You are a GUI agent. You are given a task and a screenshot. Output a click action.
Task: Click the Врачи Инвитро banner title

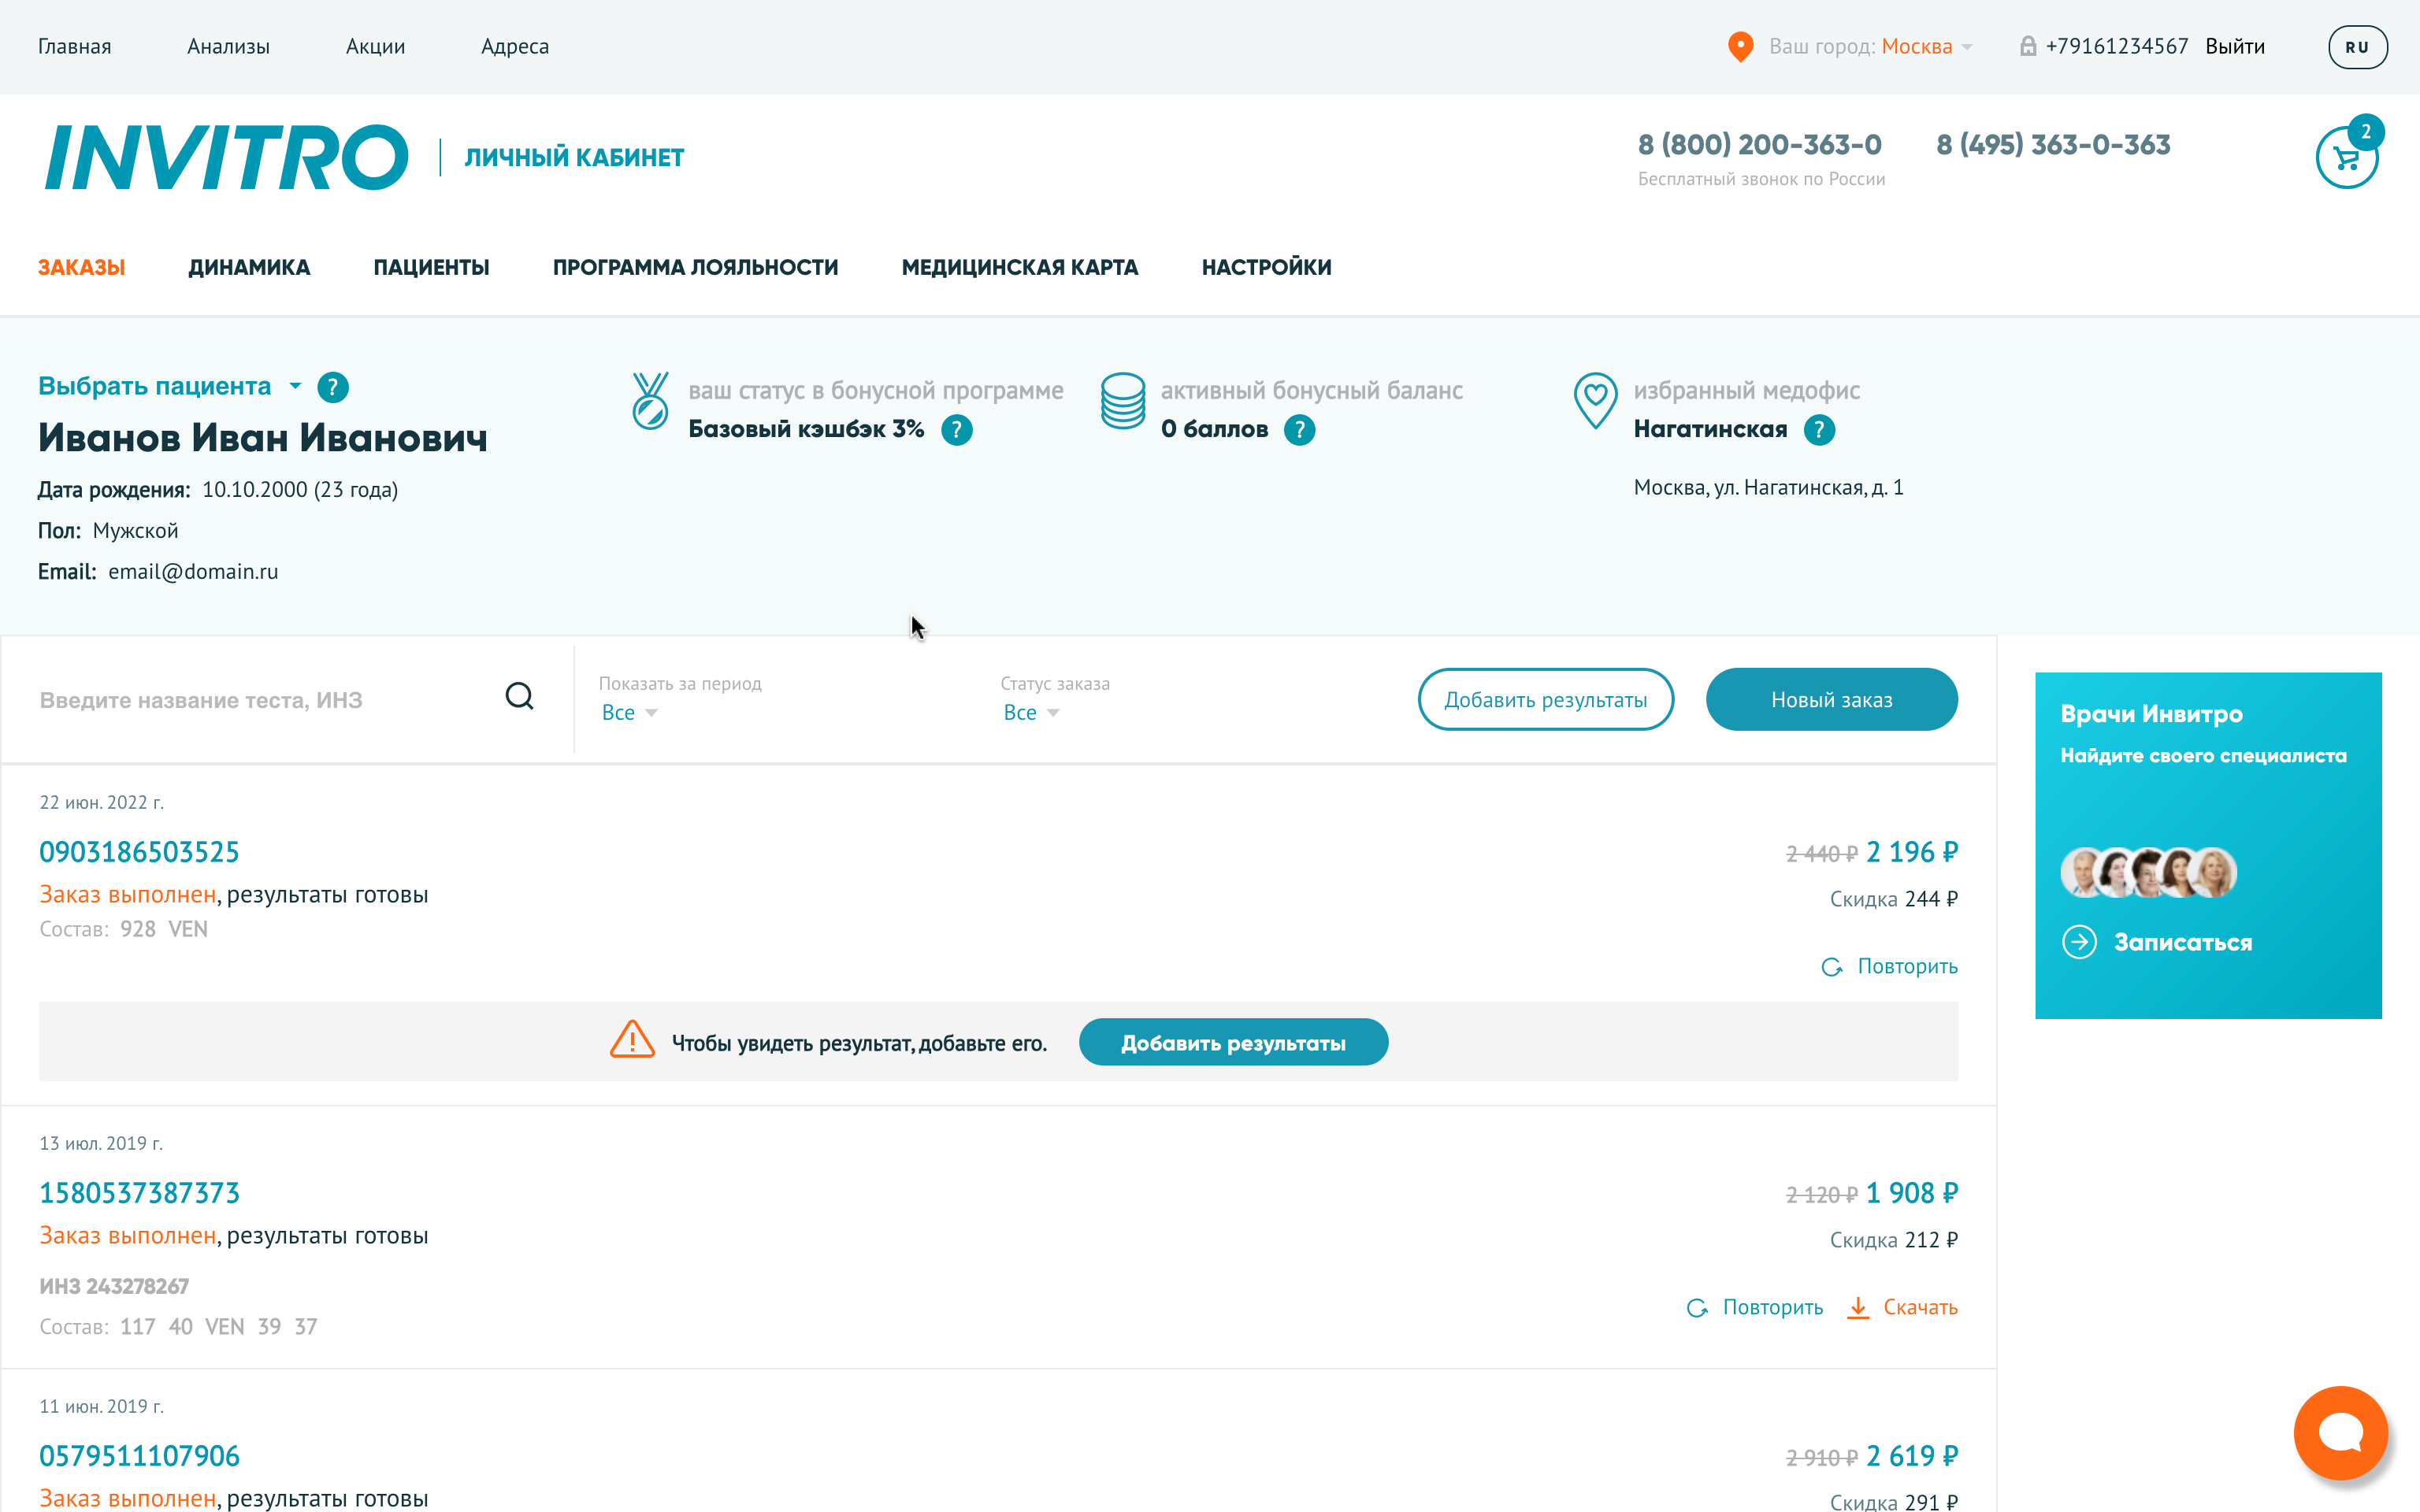tap(2151, 714)
